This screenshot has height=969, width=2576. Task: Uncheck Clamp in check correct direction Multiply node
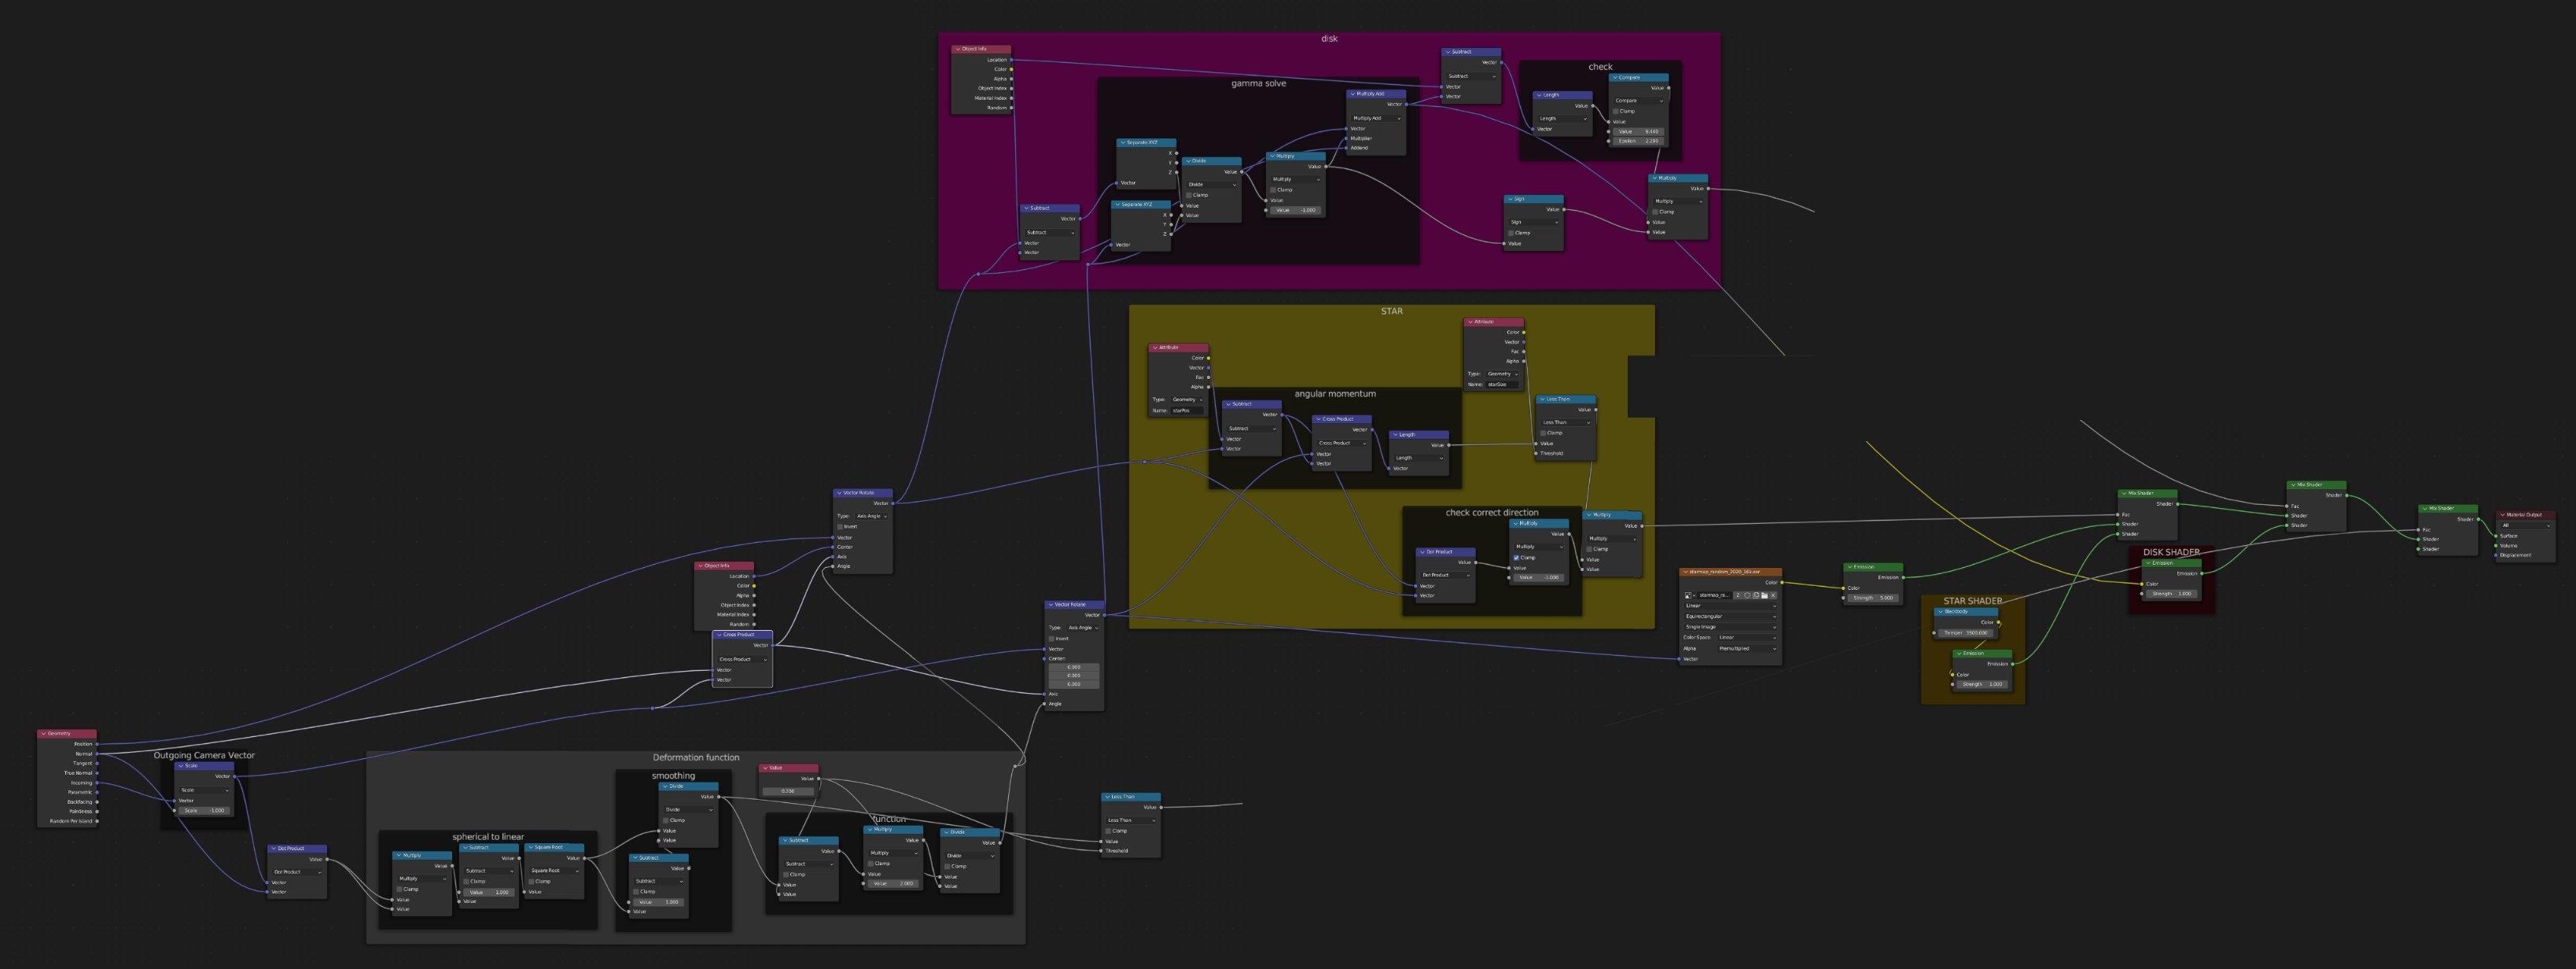(1516, 557)
